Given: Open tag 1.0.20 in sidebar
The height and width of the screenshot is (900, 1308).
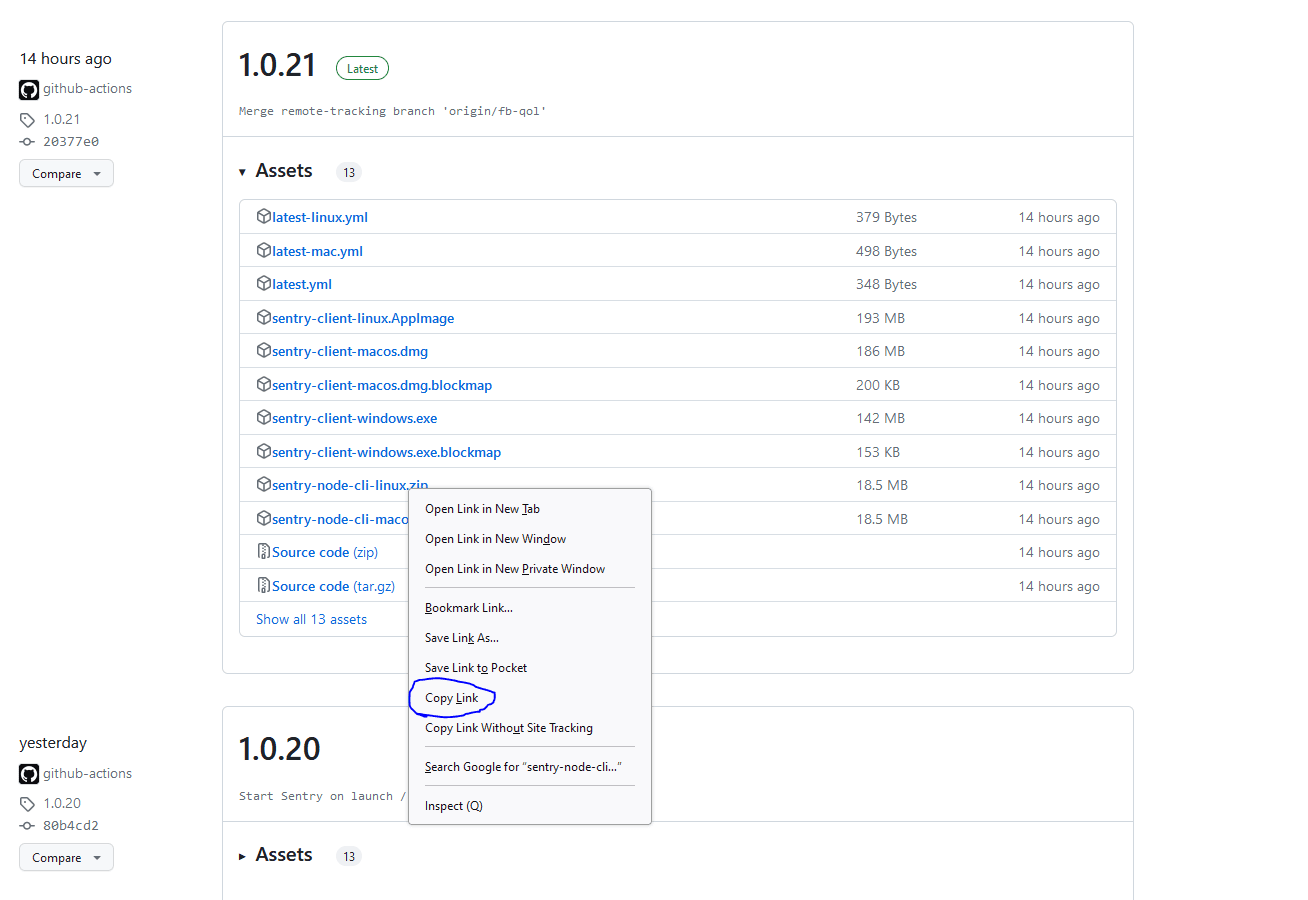Looking at the screenshot, I should pos(62,803).
